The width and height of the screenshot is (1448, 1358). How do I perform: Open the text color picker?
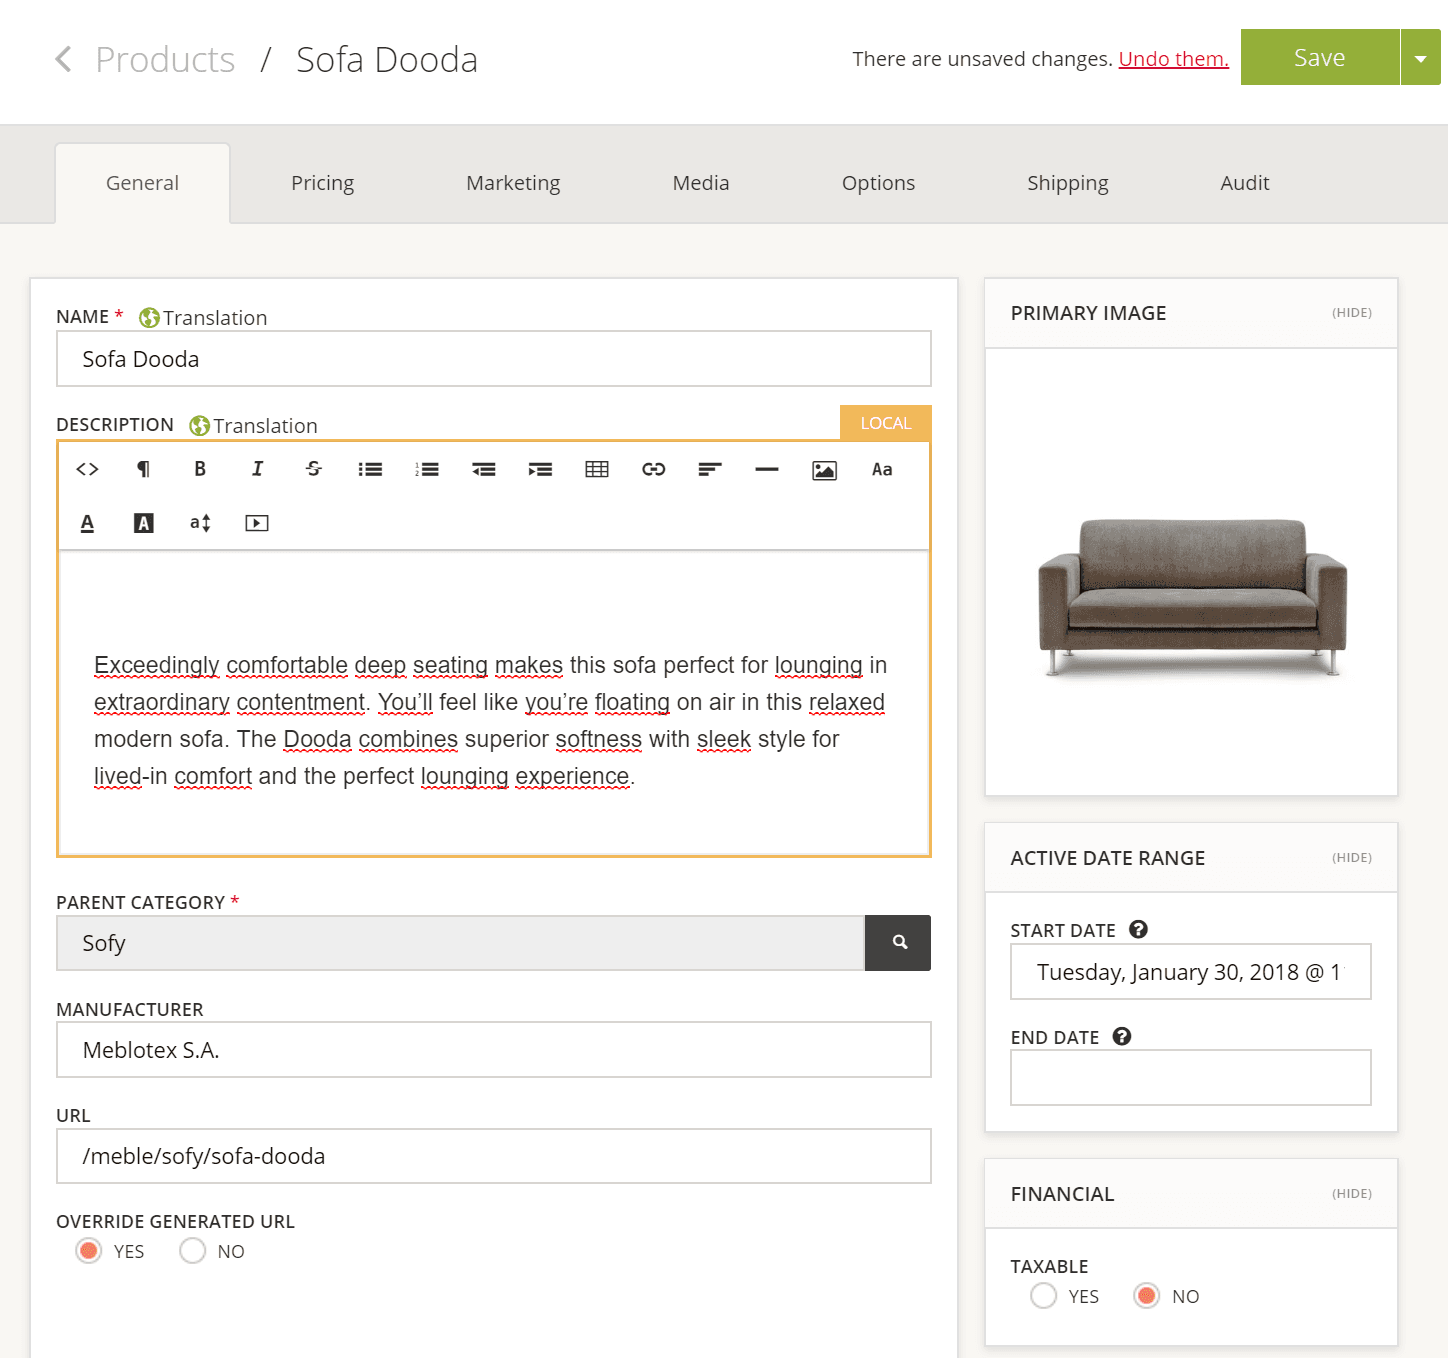87,523
